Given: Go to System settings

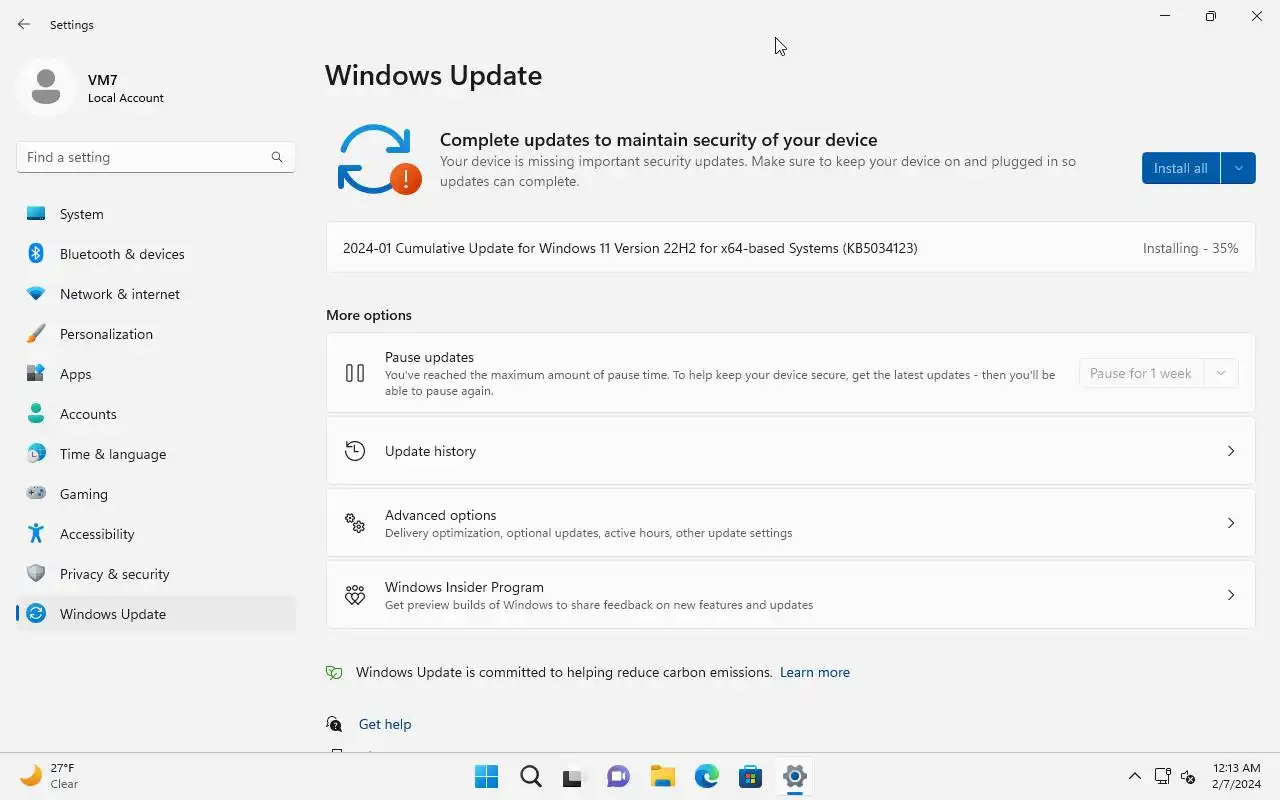Looking at the screenshot, I should click(x=156, y=214).
